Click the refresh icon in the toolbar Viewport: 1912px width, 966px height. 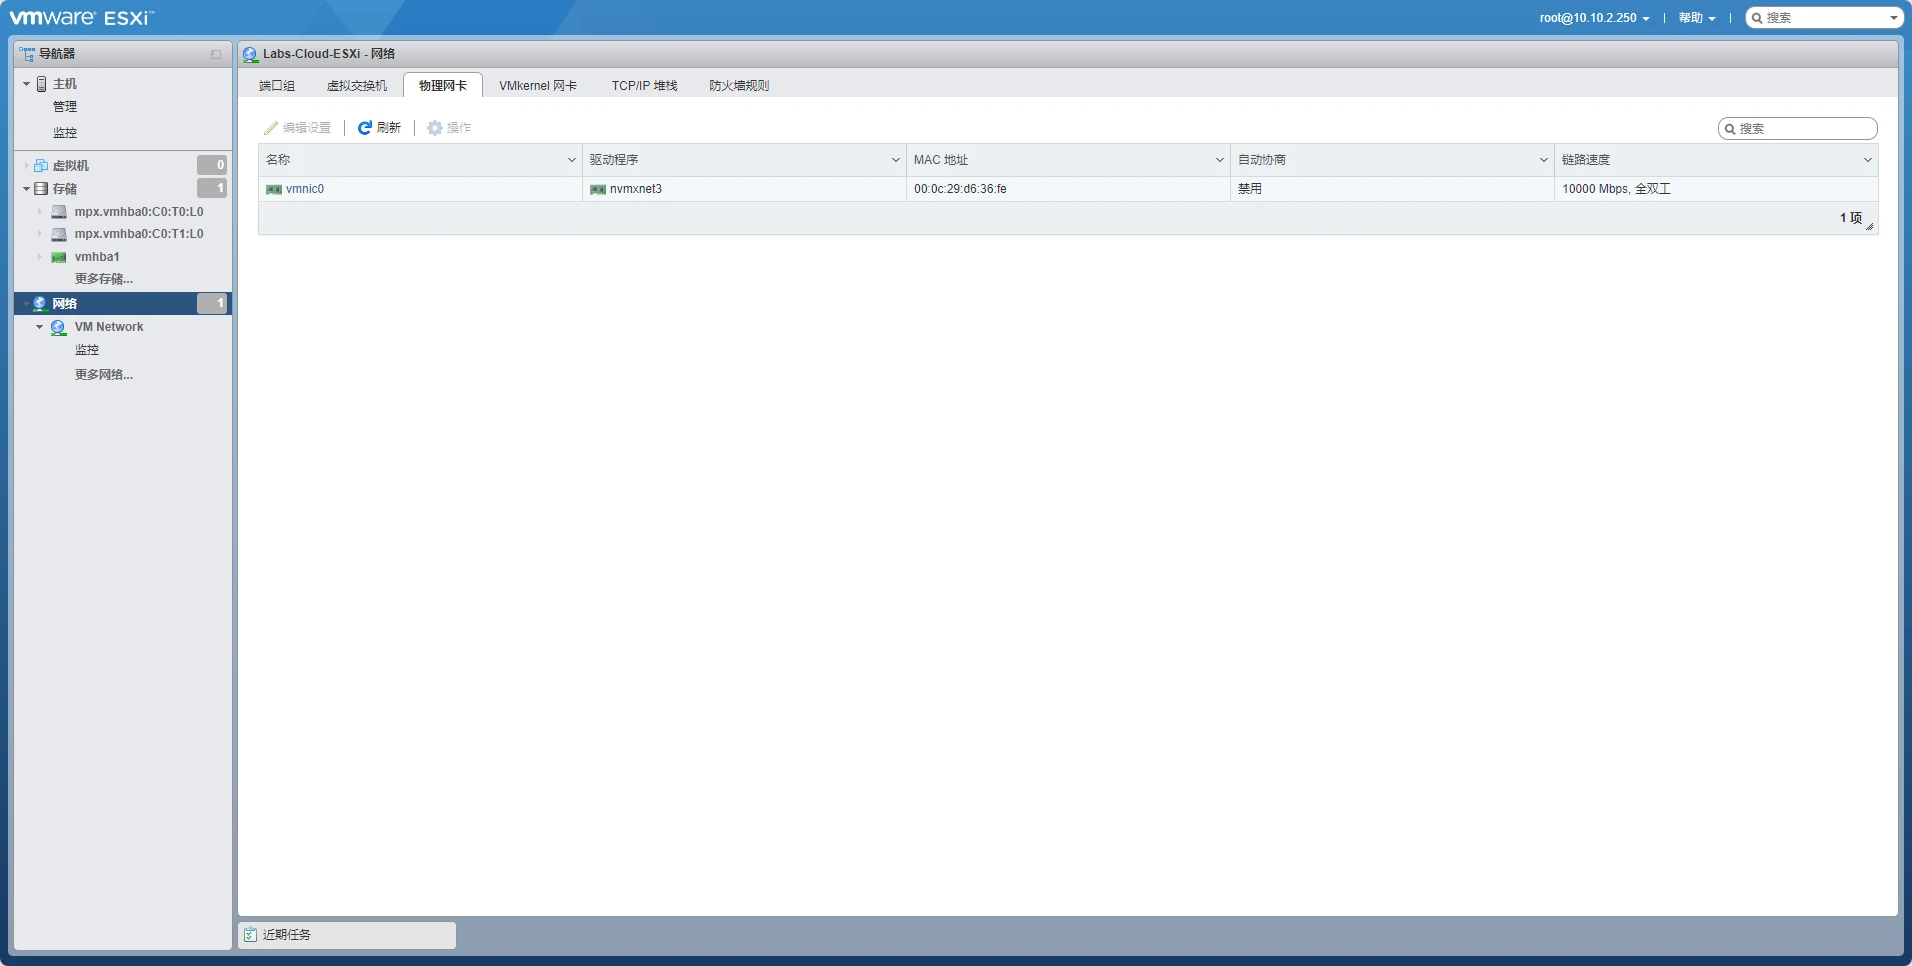pyautogui.click(x=365, y=128)
